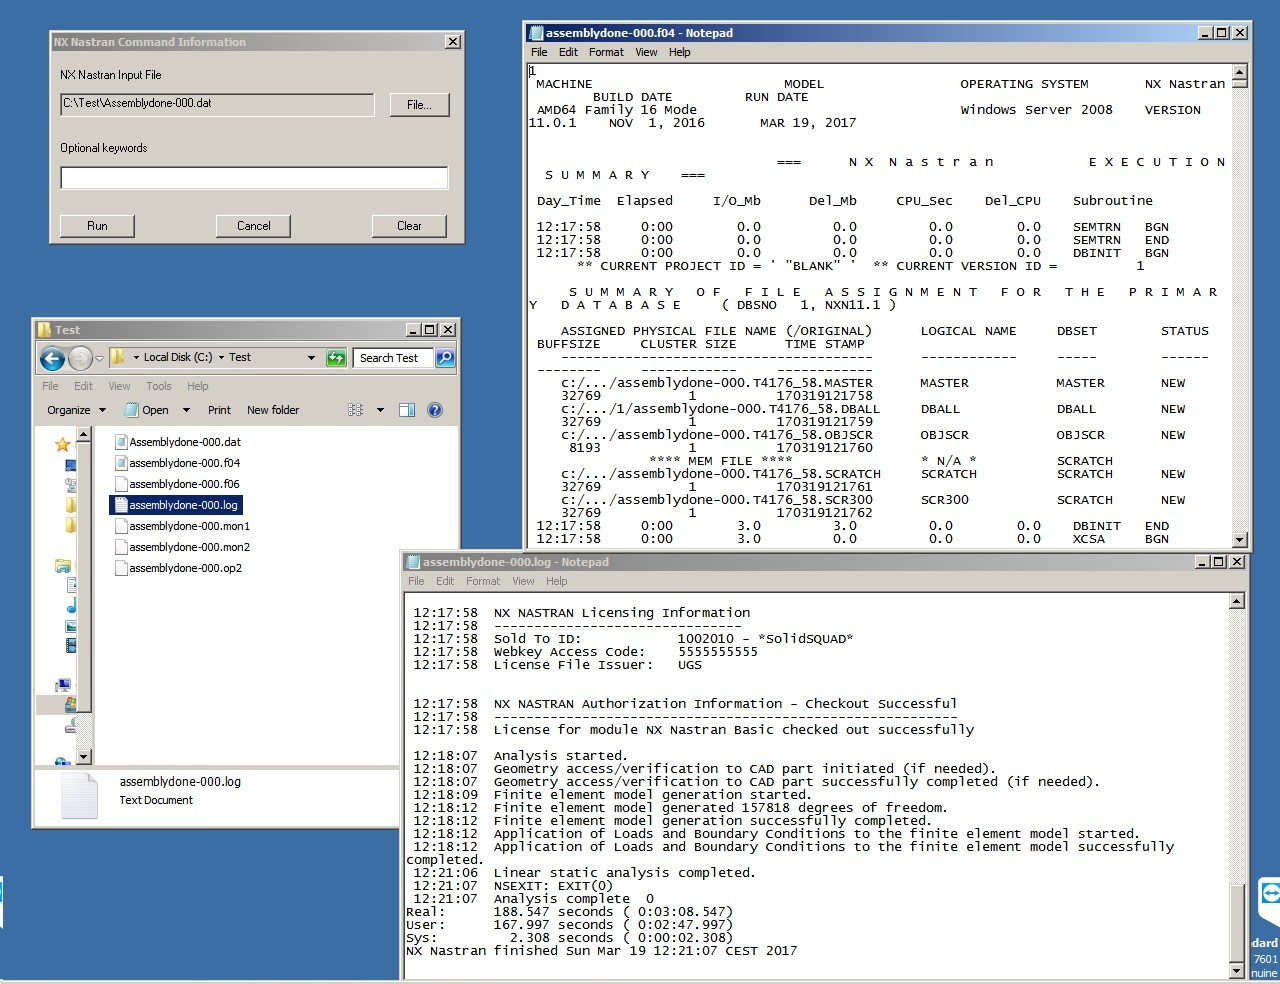Create a New folder in Test
Viewport: 1280px width, 984px height.
point(273,410)
